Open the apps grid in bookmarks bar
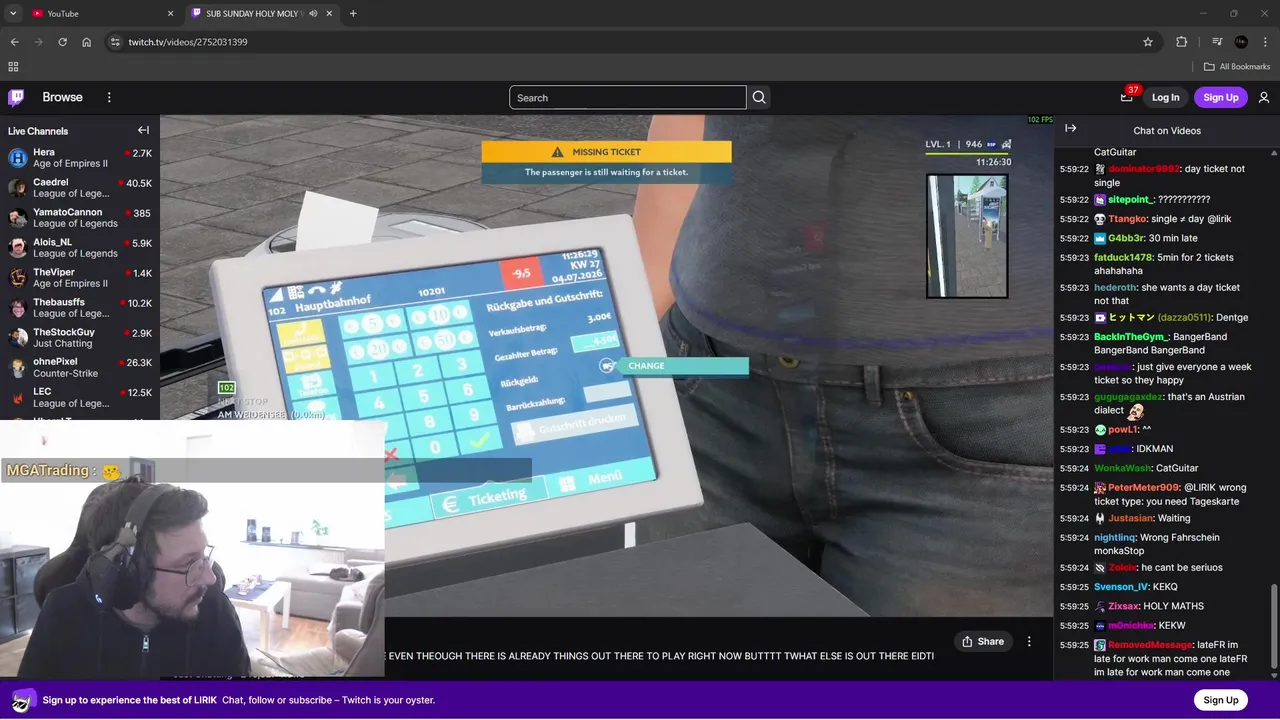Image resolution: width=1280 pixels, height=720 pixels. [x=13, y=67]
